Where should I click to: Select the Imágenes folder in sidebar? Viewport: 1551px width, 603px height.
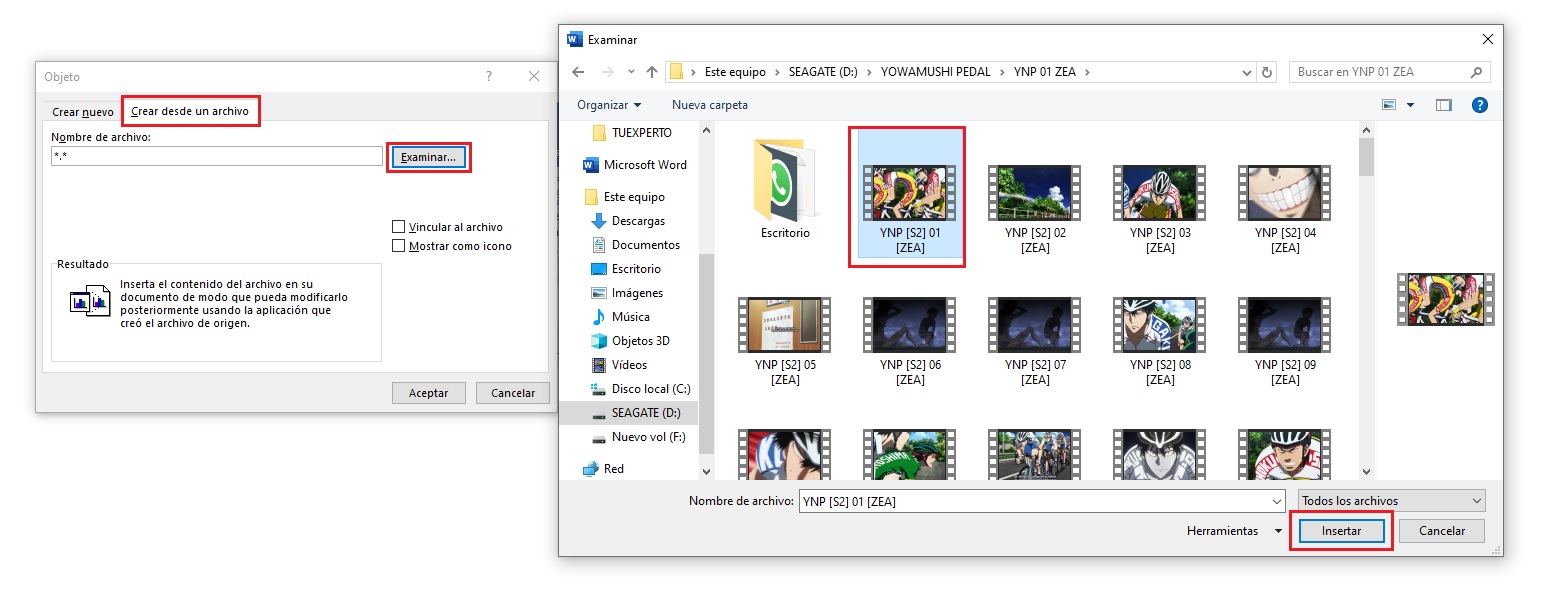pyautogui.click(x=637, y=292)
